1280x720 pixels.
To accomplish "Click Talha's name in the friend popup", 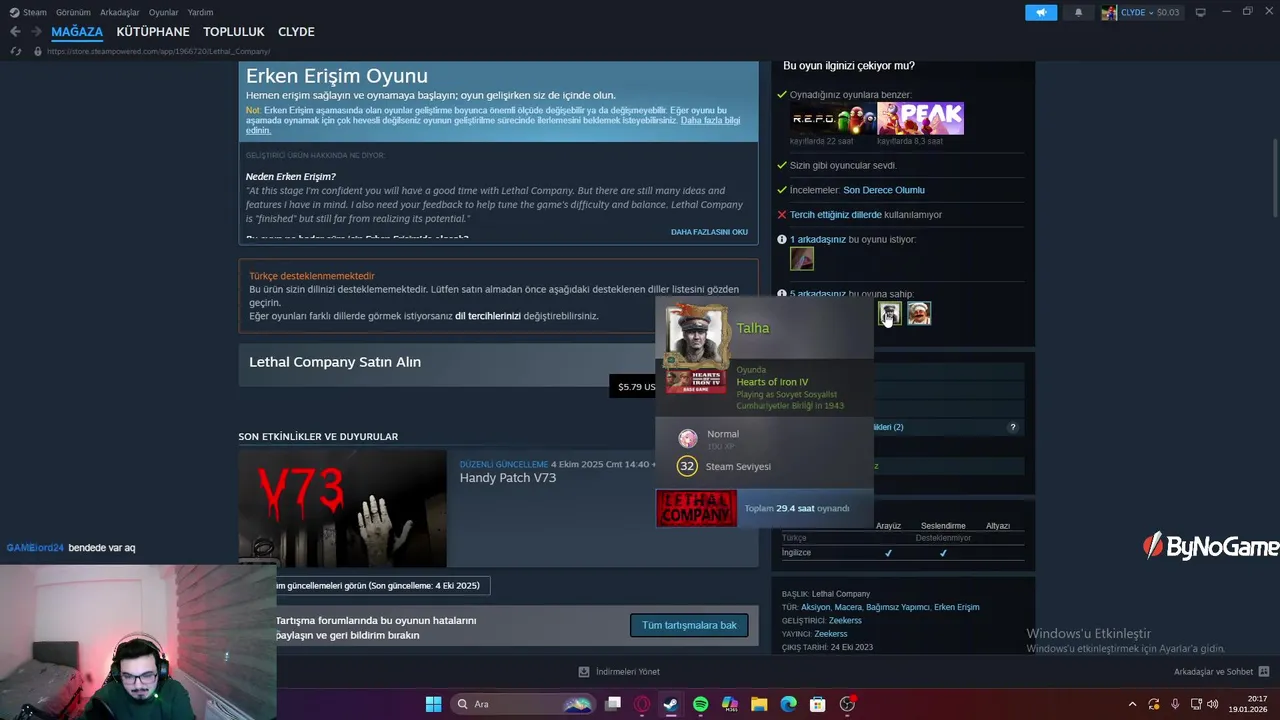I will [x=753, y=328].
